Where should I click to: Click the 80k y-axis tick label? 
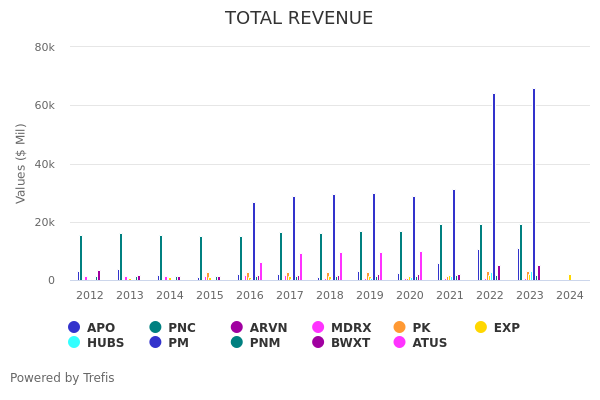coord(44,47)
